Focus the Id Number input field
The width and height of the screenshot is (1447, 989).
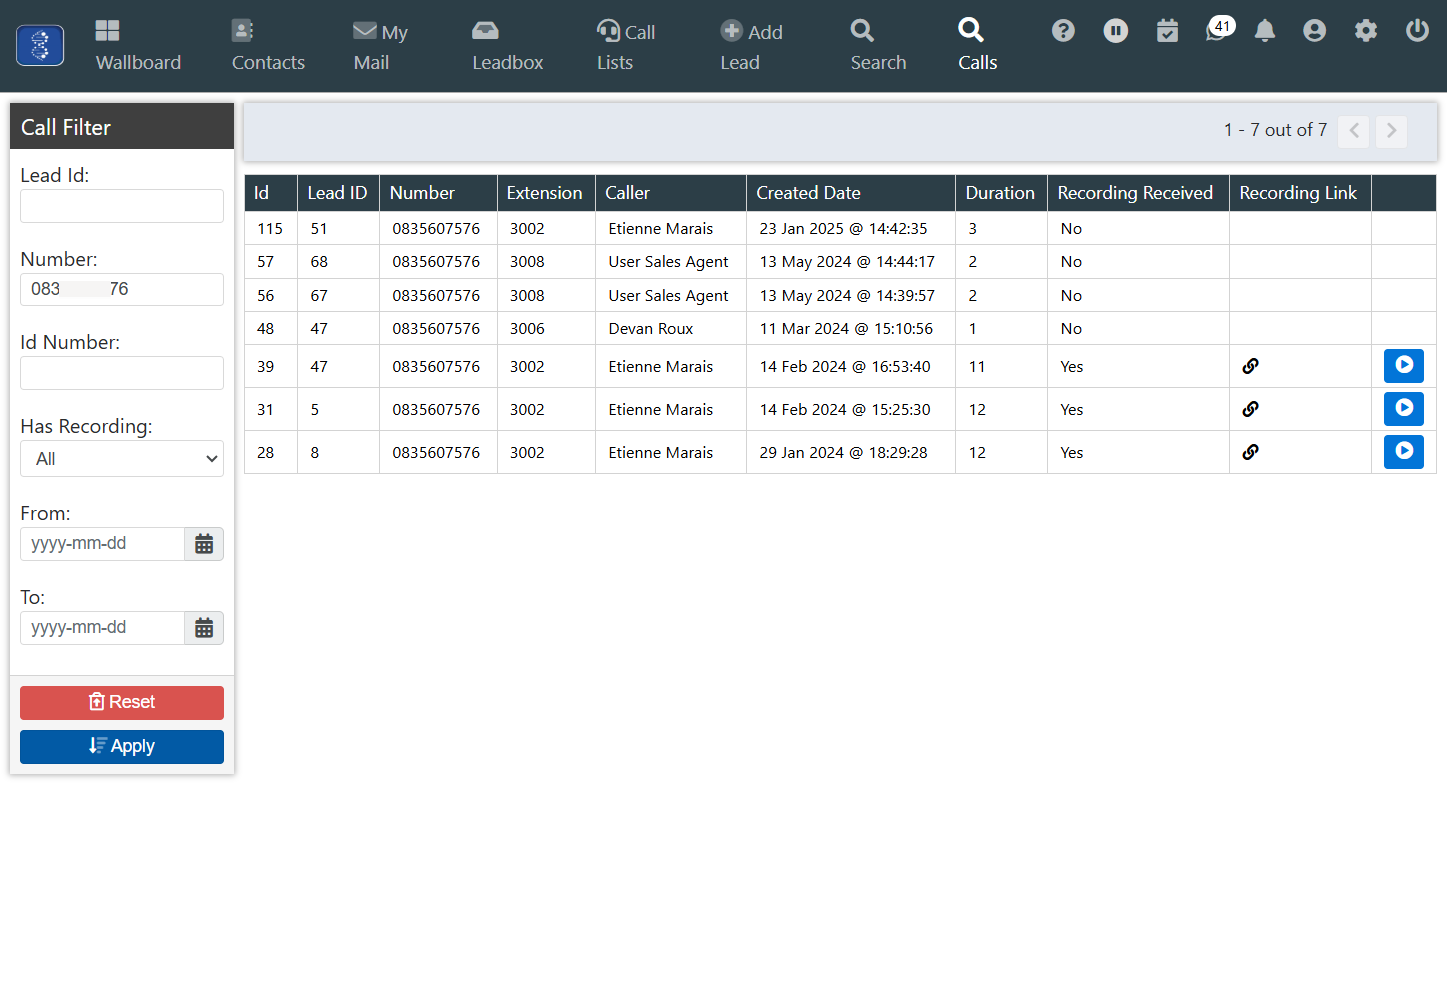(x=122, y=373)
